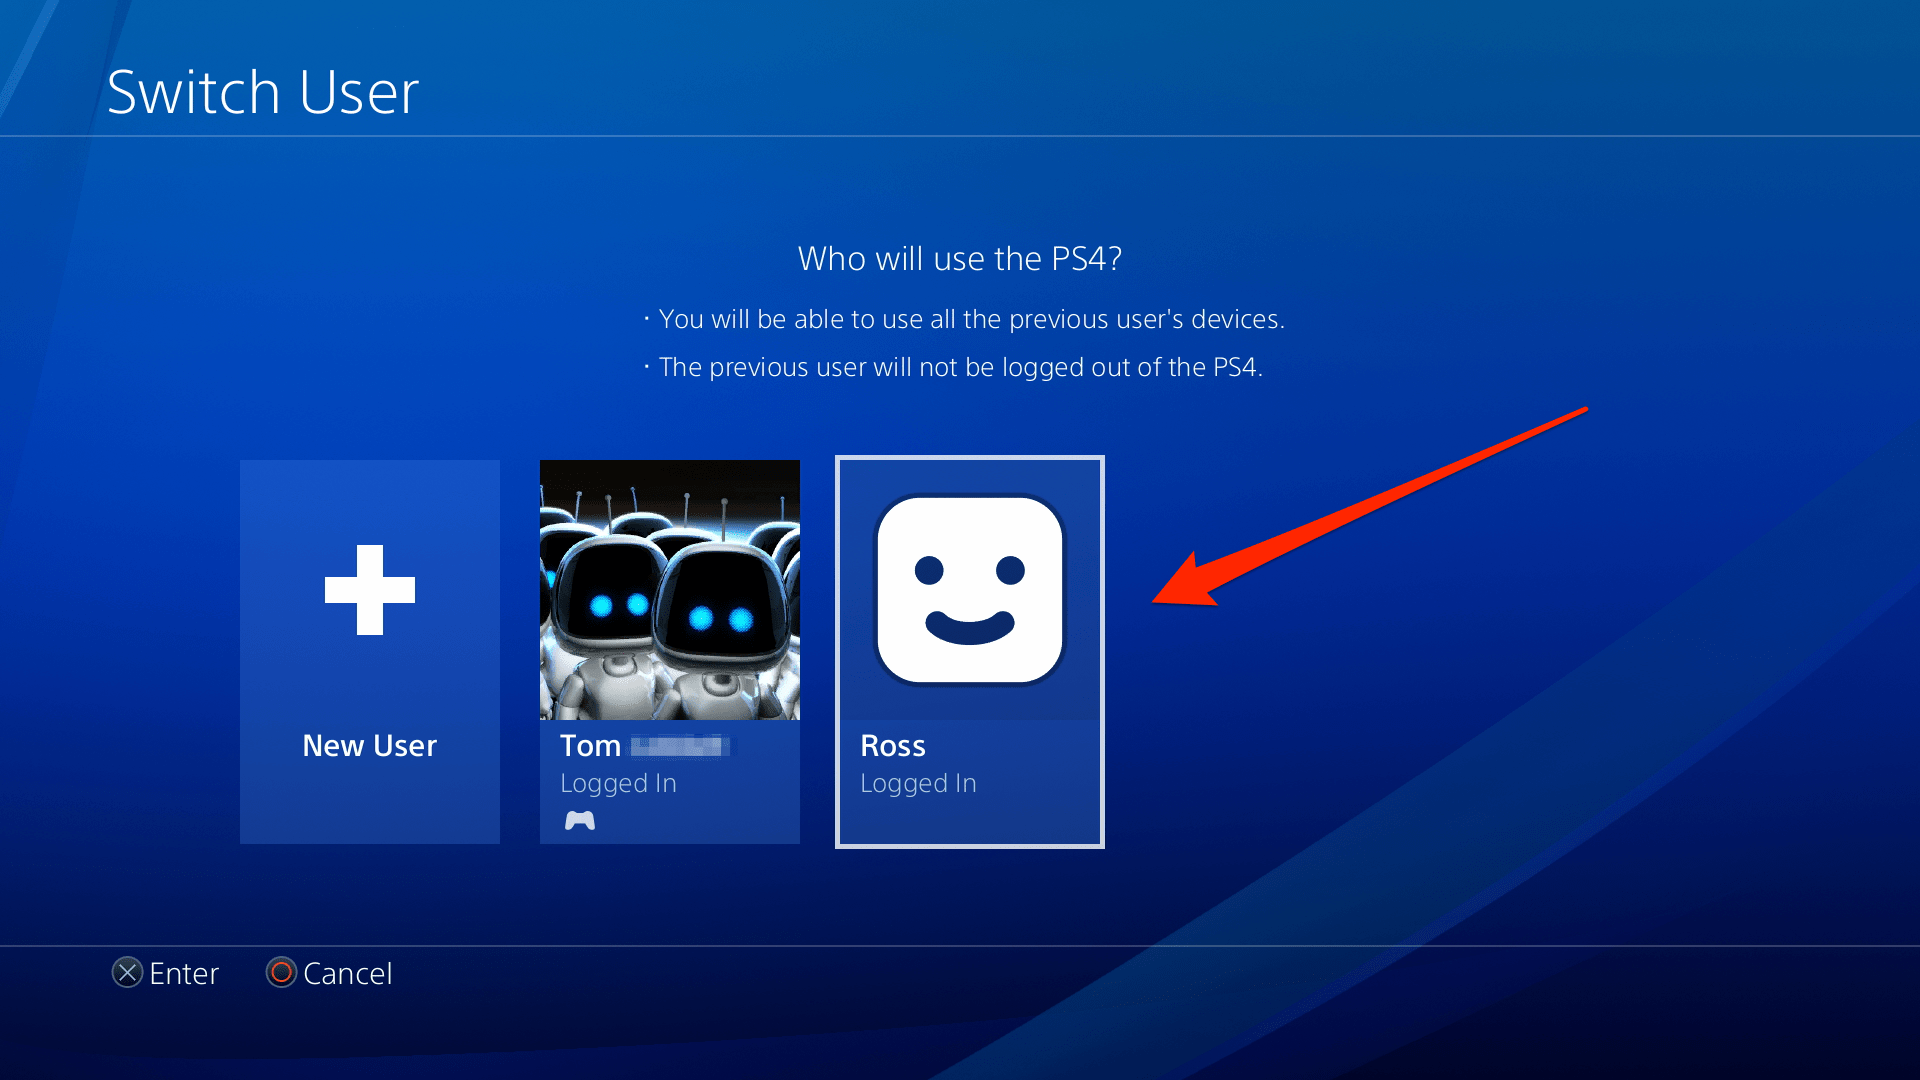Select Ross's highlighted user profile
The width and height of the screenshot is (1920, 1080).
click(968, 650)
